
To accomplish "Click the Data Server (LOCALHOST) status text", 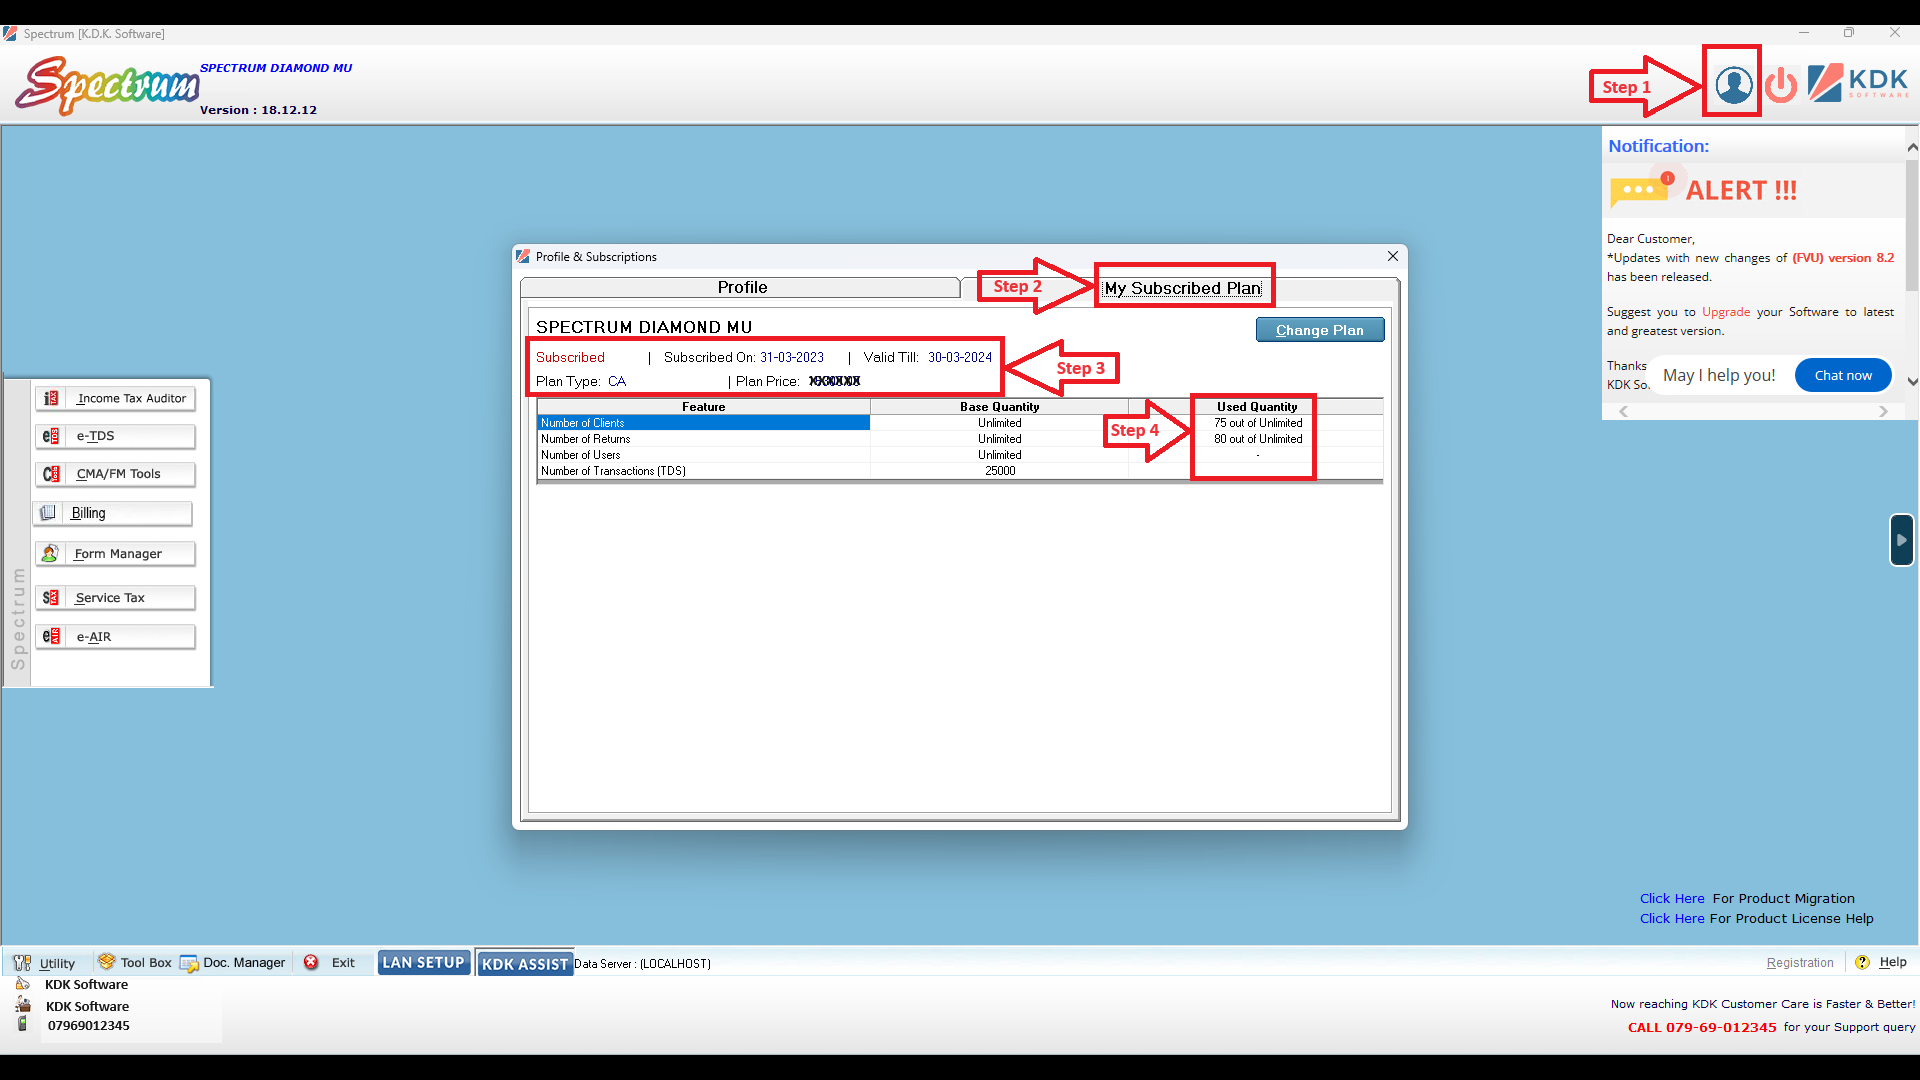I will [x=642, y=964].
